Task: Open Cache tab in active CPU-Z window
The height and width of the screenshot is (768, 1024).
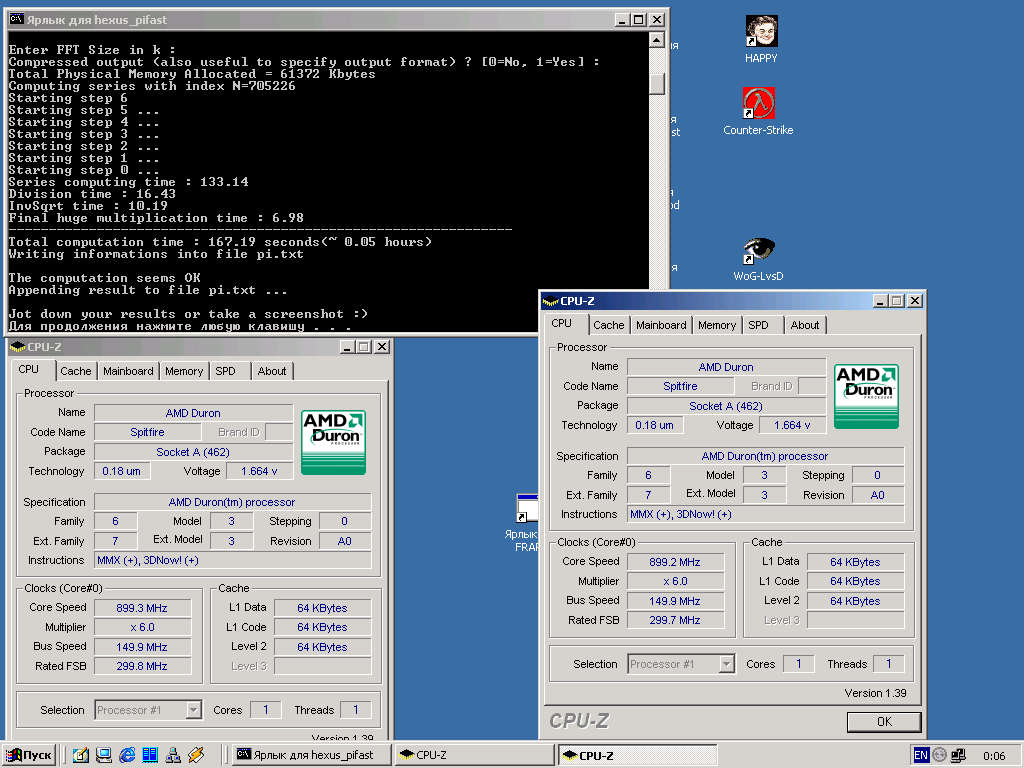Action: click(609, 325)
